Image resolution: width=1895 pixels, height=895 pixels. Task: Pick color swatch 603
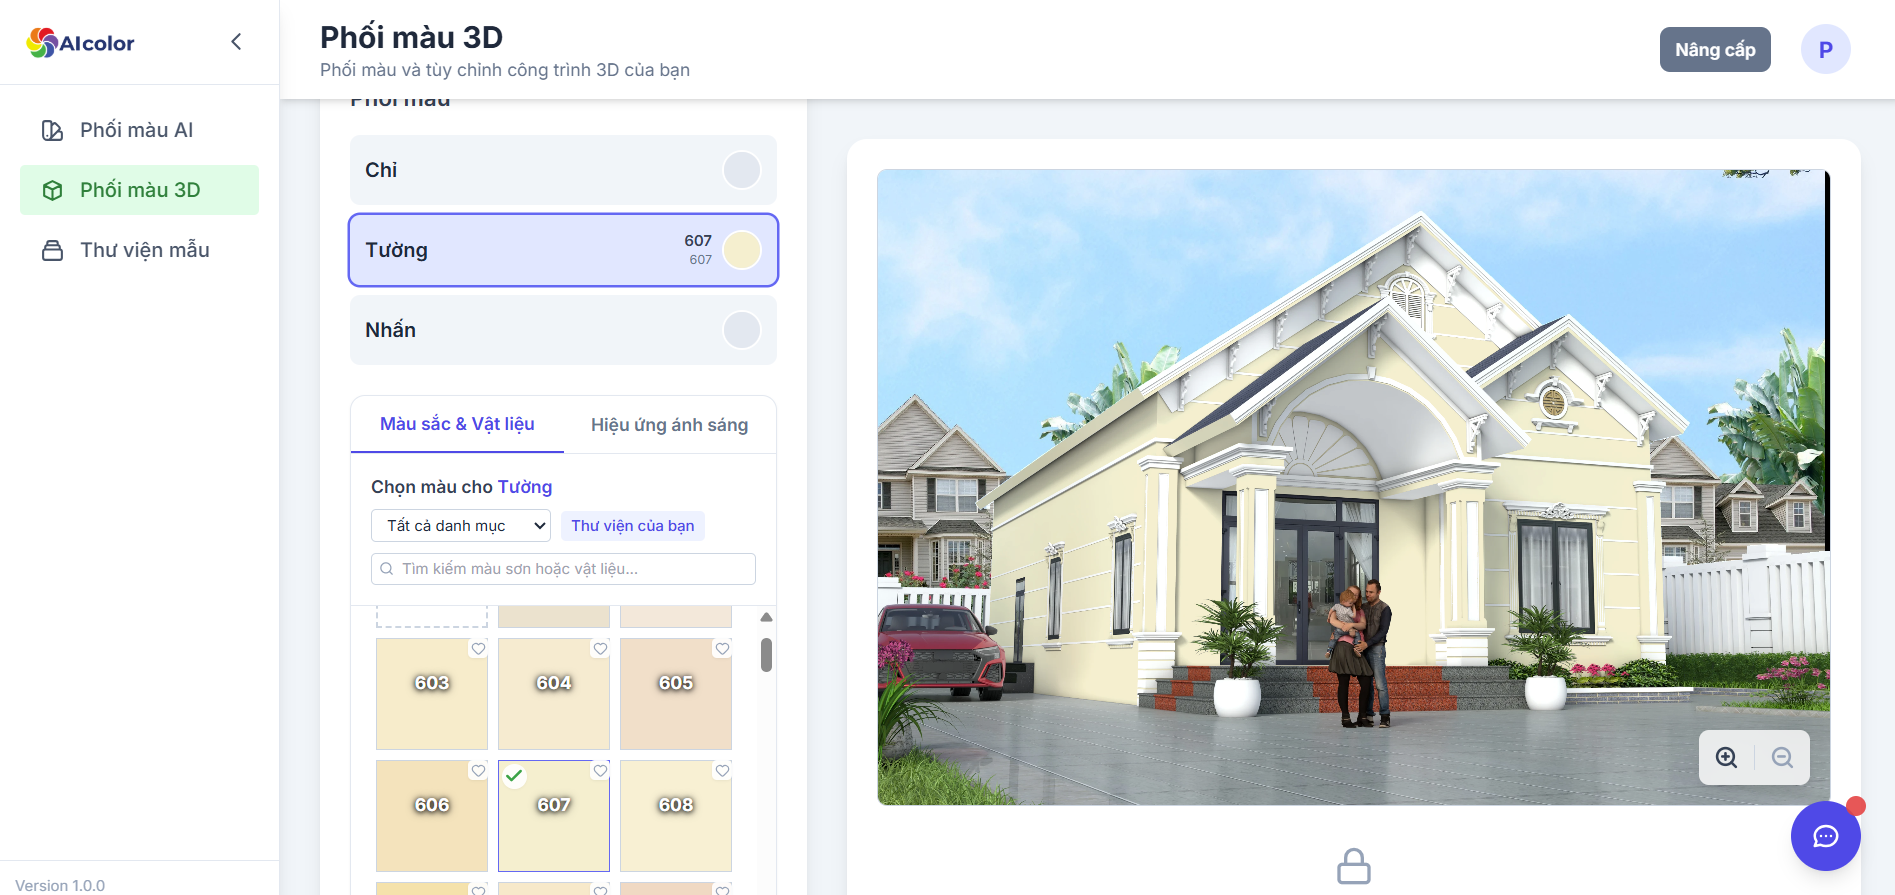pyautogui.click(x=432, y=694)
